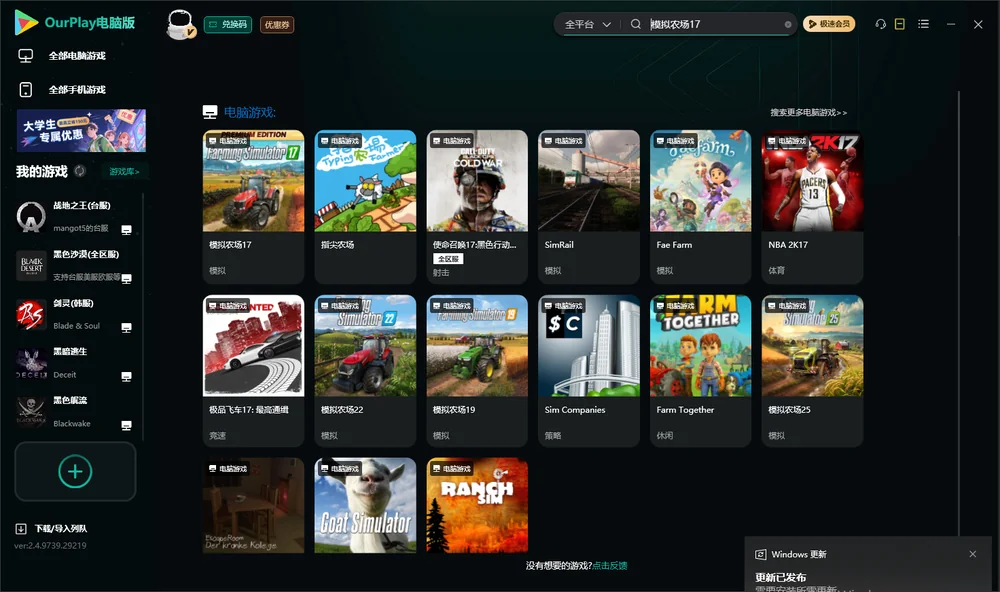Viewport: 1000px width, 592px height.
Task: Click the download queue arrow icon
Action: 21,529
